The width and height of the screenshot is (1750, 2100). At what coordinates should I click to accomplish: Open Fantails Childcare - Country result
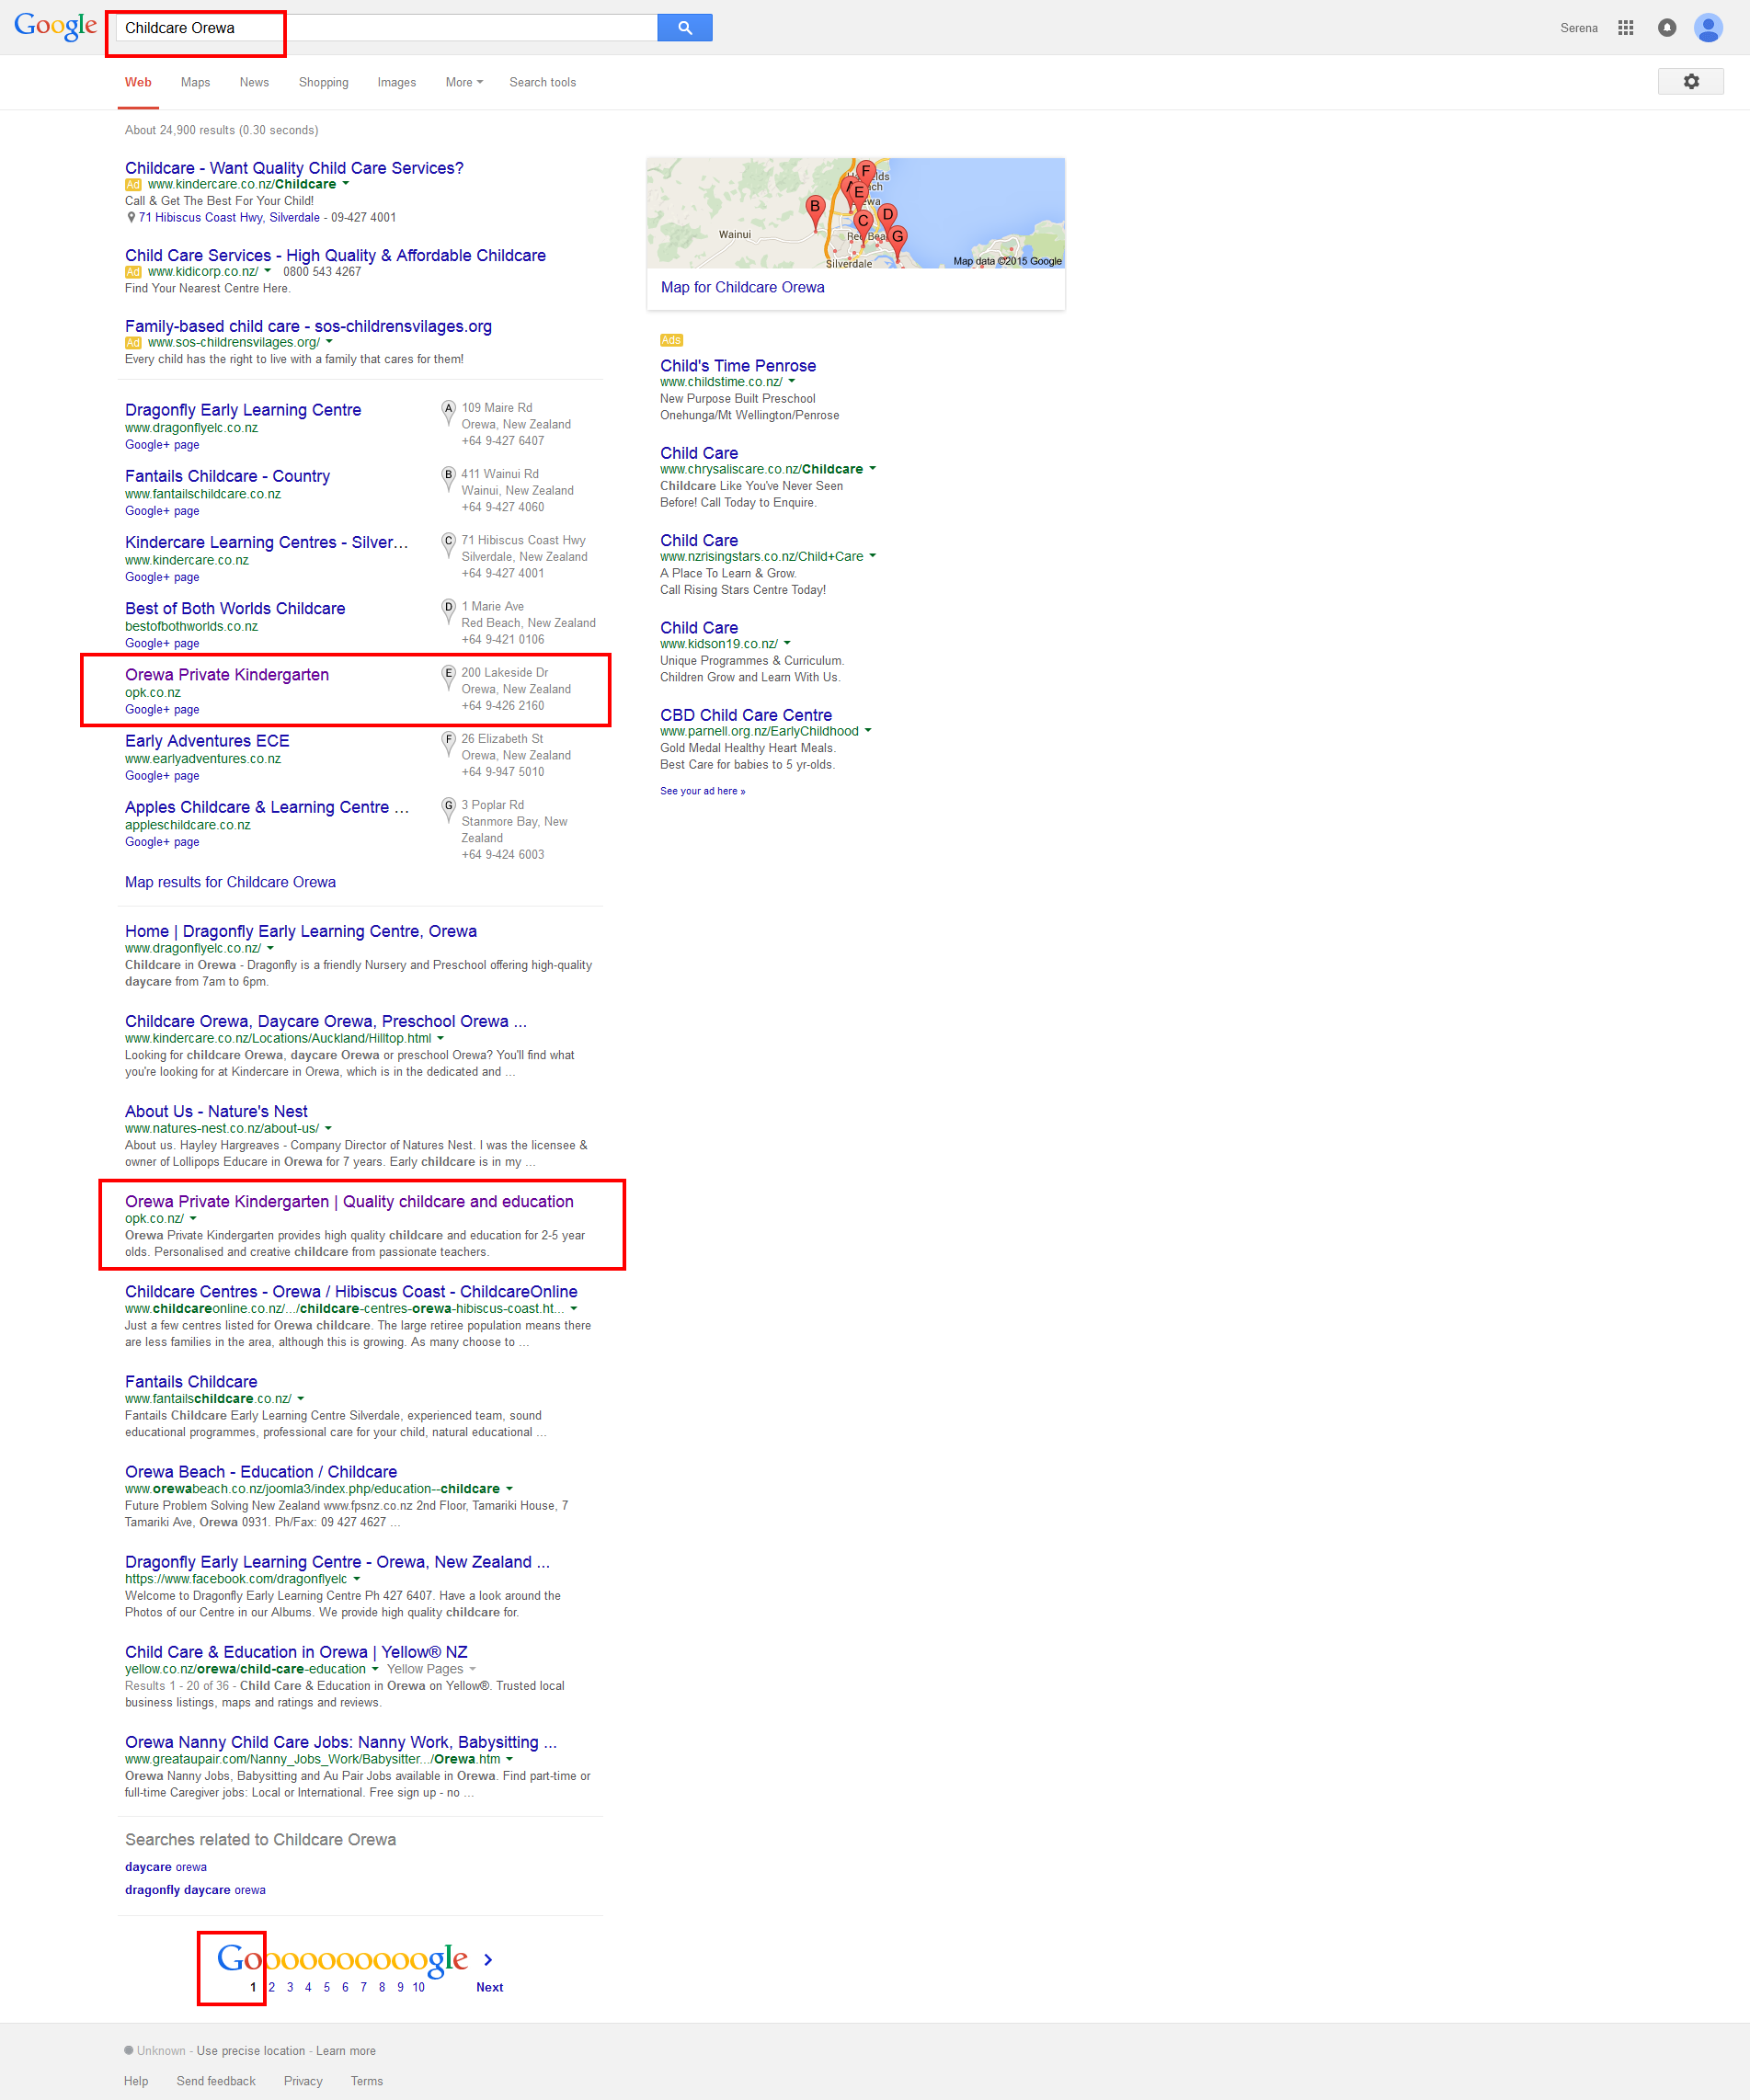pyautogui.click(x=227, y=476)
